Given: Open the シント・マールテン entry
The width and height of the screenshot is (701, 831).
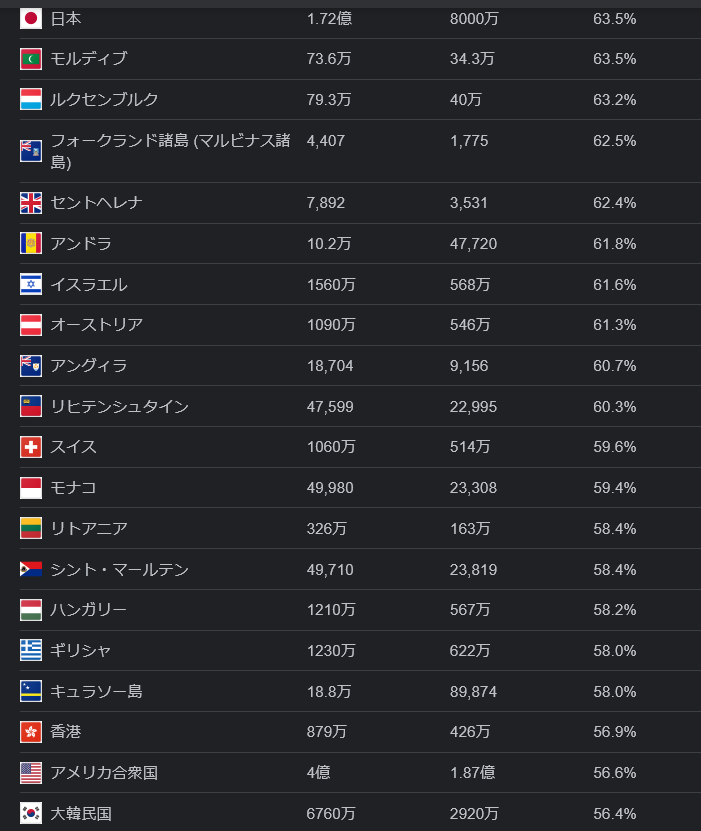Looking at the screenshot, I should (x=119, y=569).
